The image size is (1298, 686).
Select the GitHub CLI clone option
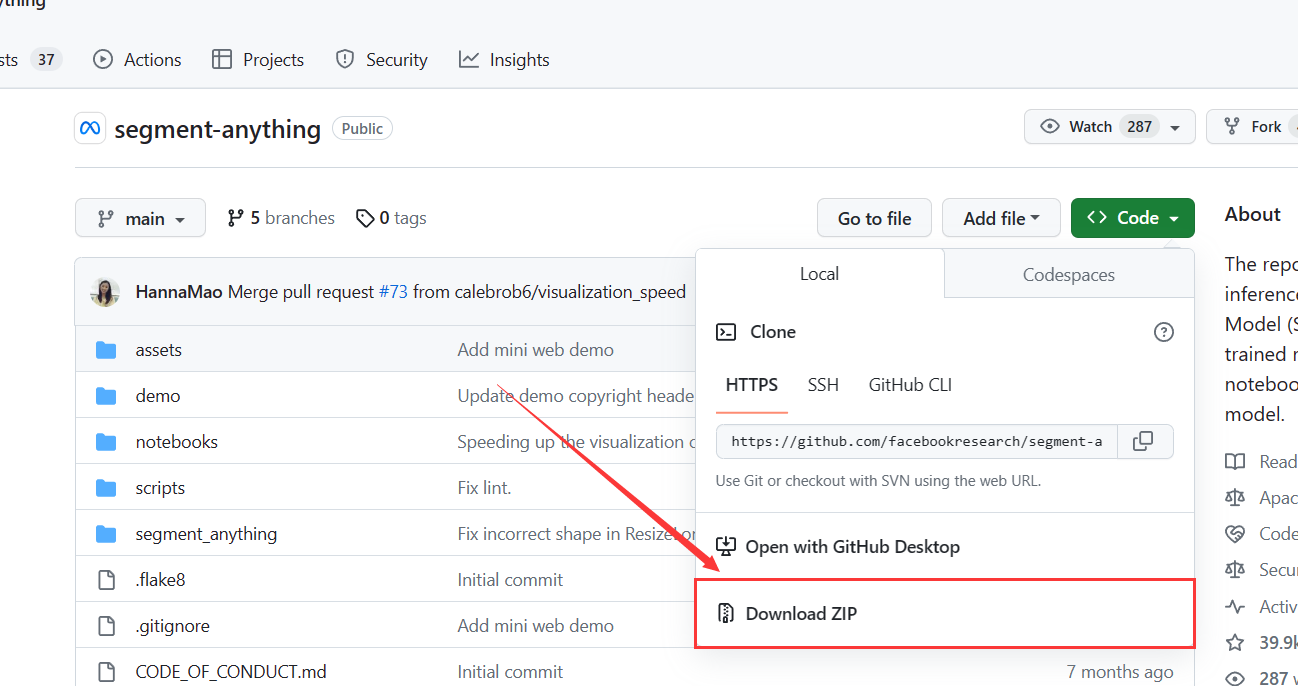tap(910, 385)
